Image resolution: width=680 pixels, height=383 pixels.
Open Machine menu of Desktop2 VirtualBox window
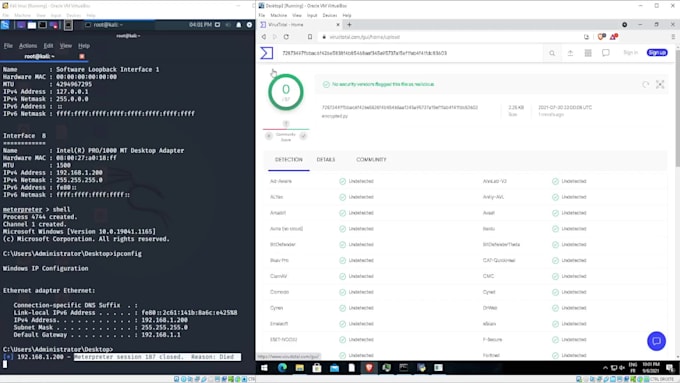[278, 15]
